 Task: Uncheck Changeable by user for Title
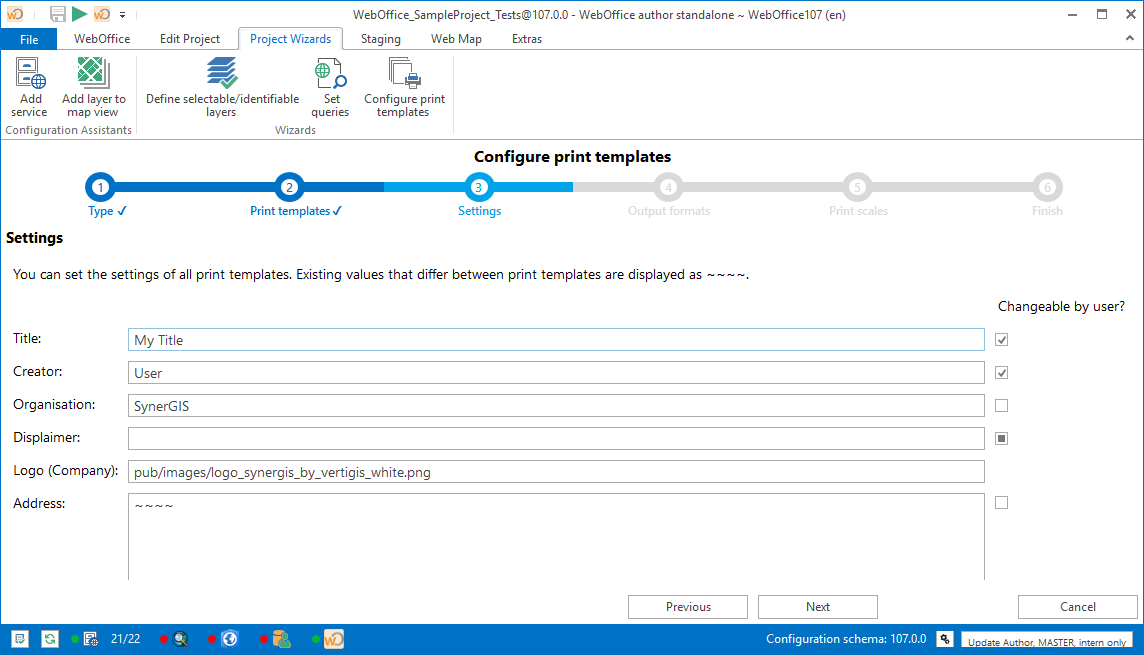click(x=1002, y=340)
